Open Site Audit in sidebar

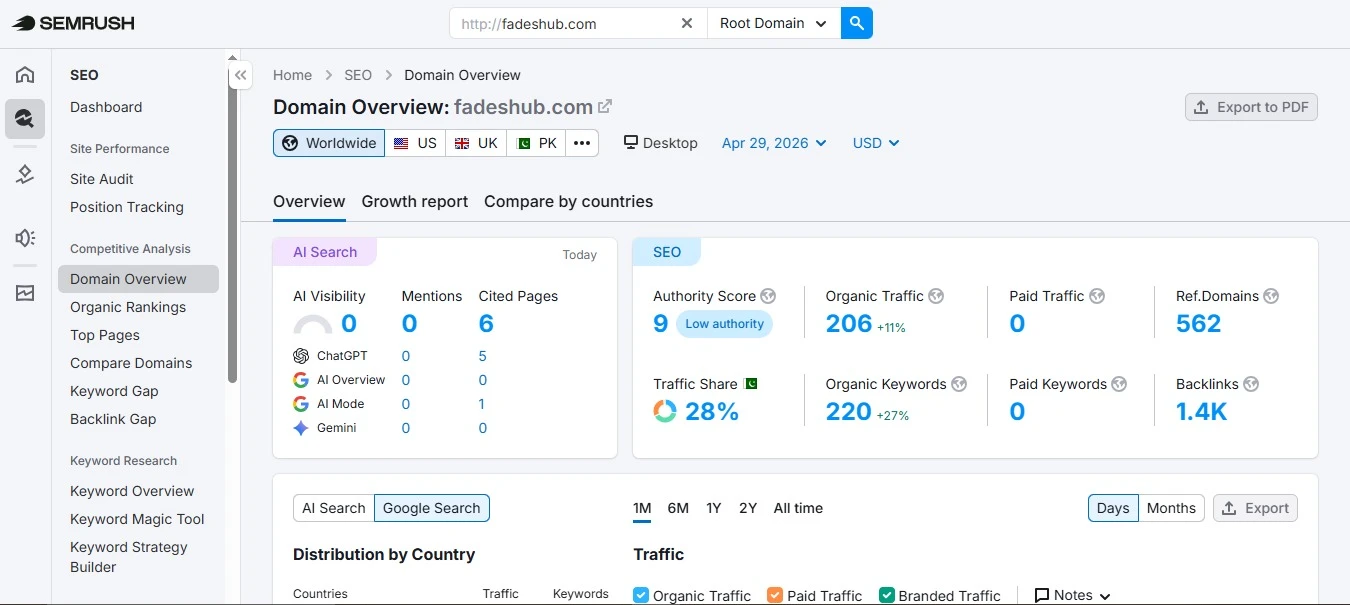(x=102, y=179)
